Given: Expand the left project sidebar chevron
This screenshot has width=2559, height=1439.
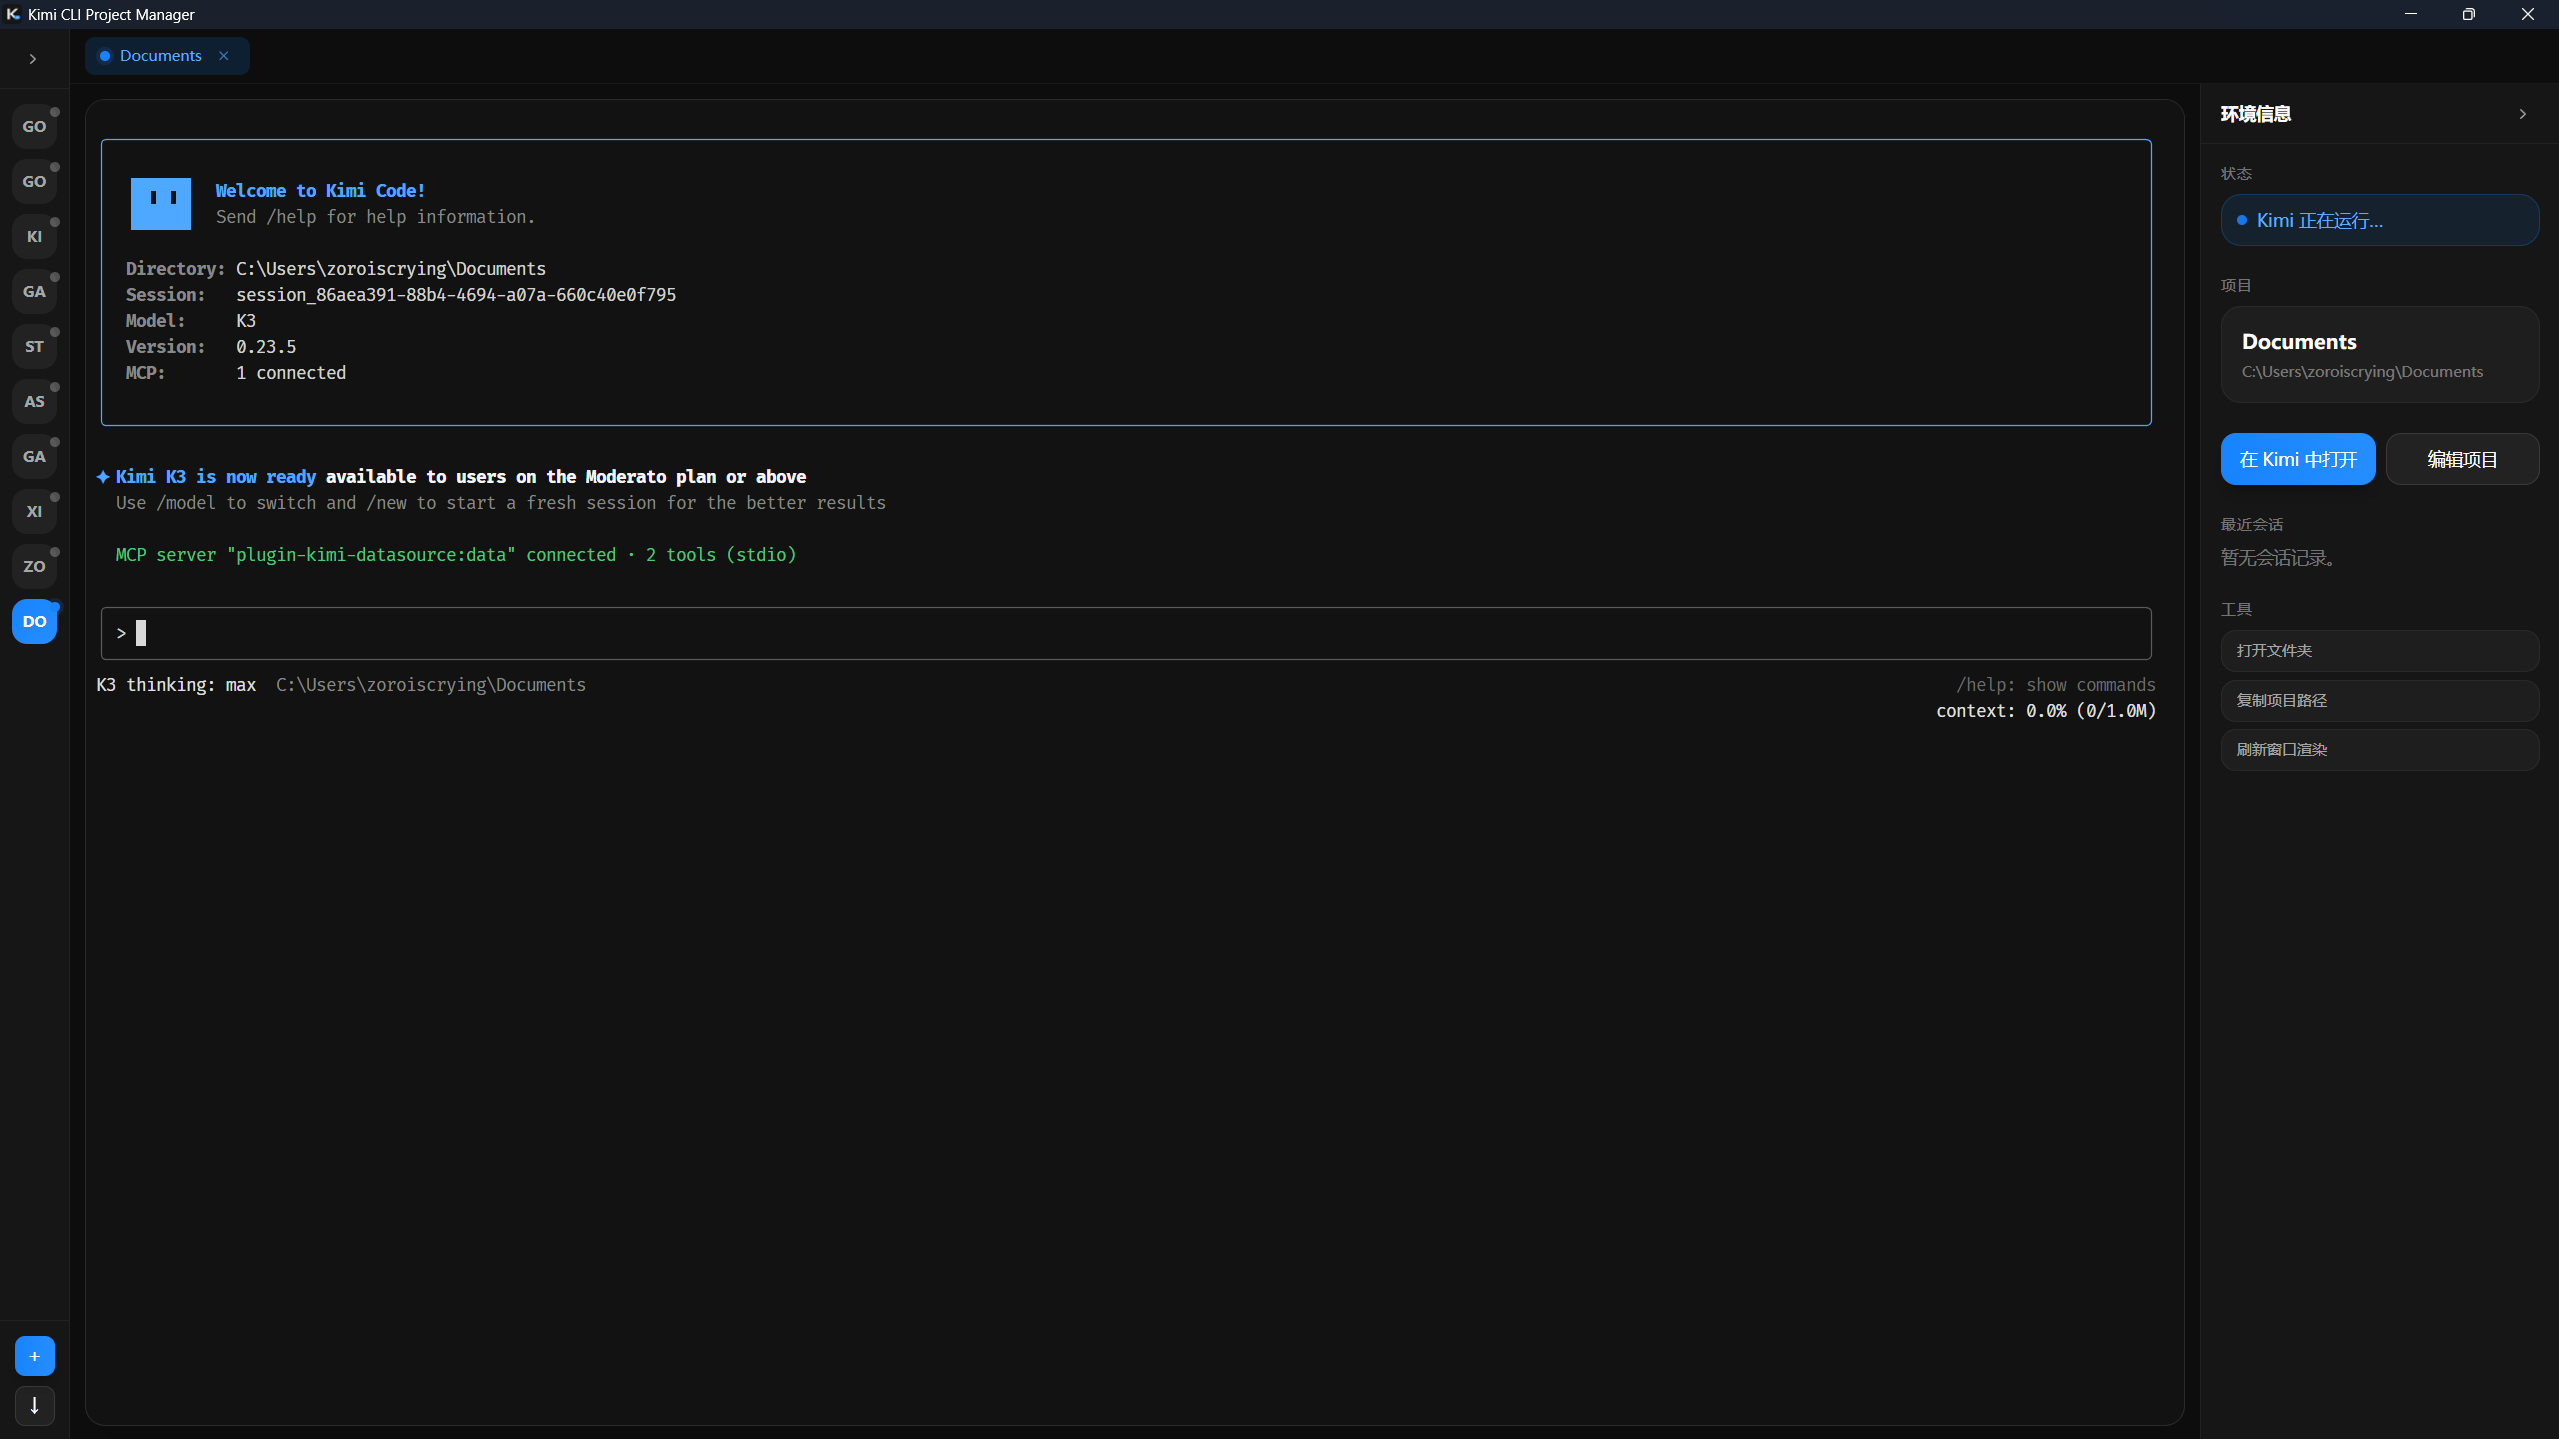Looking at the screenshot, I should pyautogui.click(x=33, y=59).
